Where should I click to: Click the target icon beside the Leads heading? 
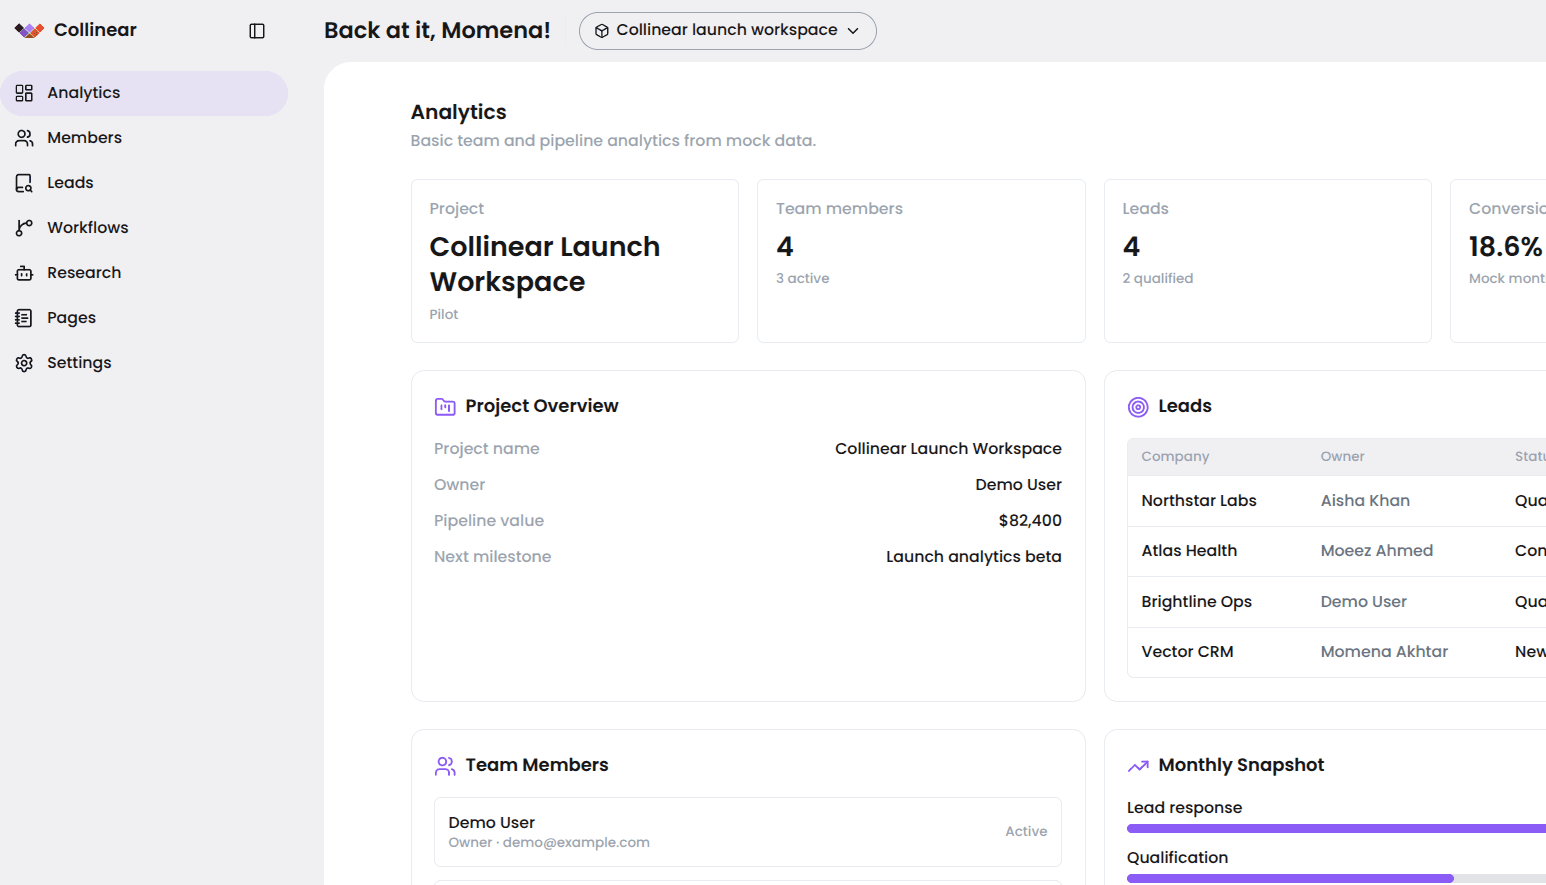point(1138,407)
